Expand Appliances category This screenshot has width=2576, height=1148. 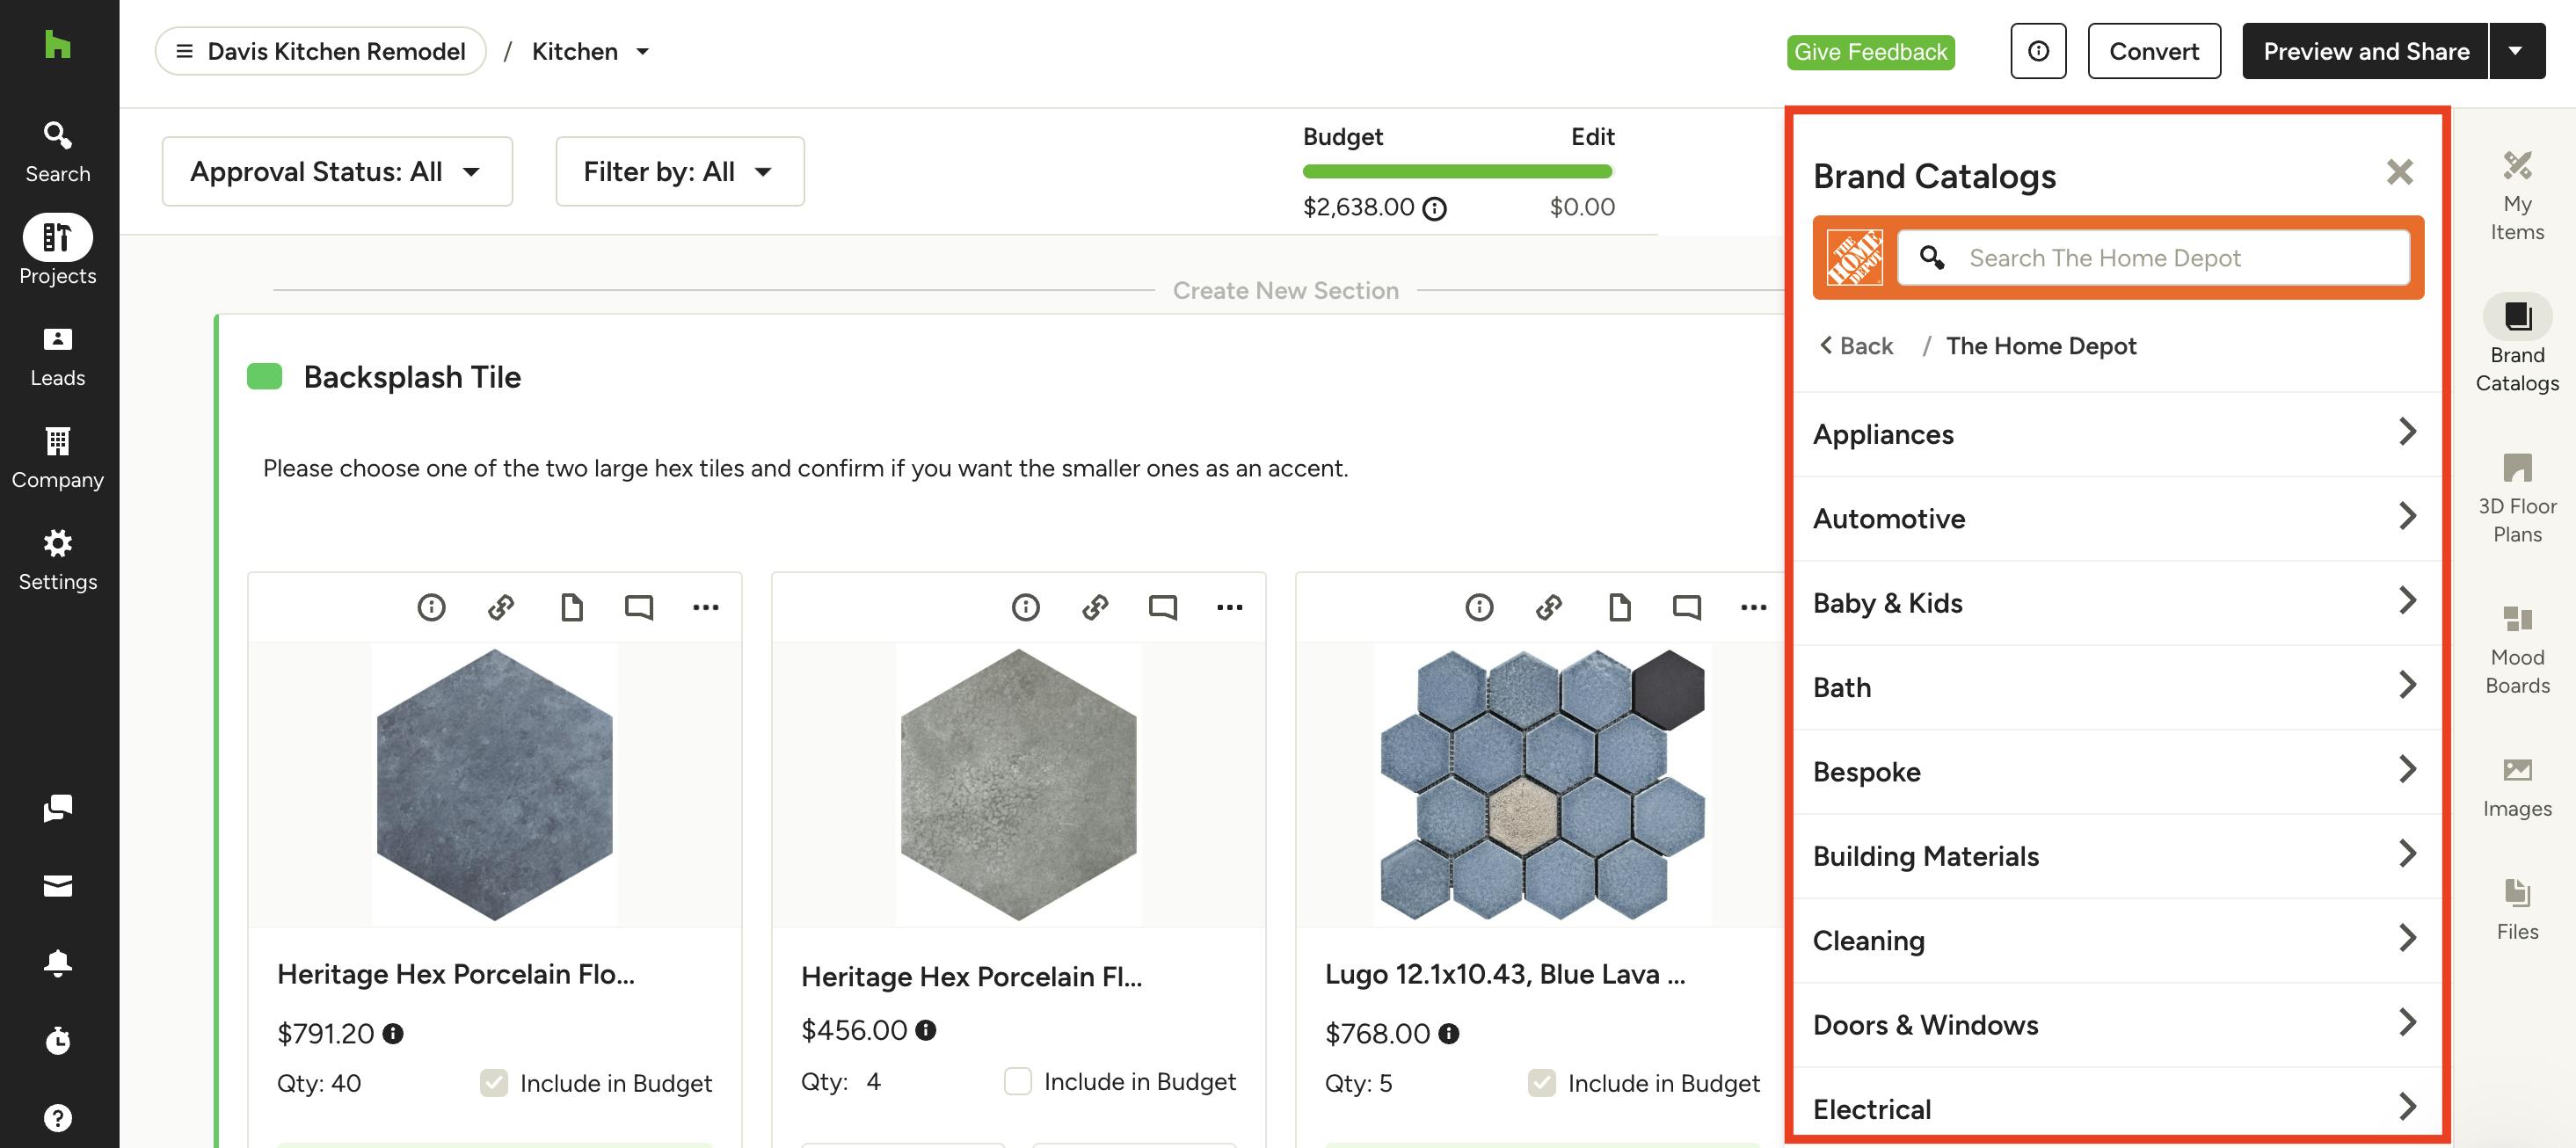pos(2116,434)
